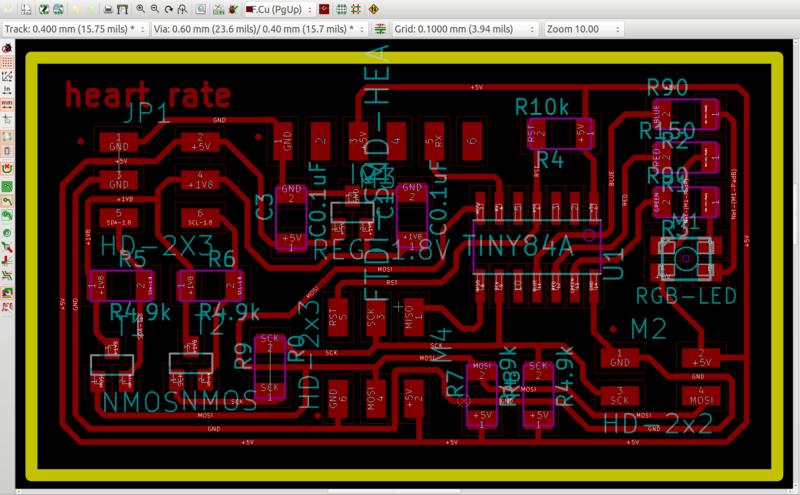Click the Zoom to fit icon
This screenshot has width=800, height=495.
click(182, 9)
